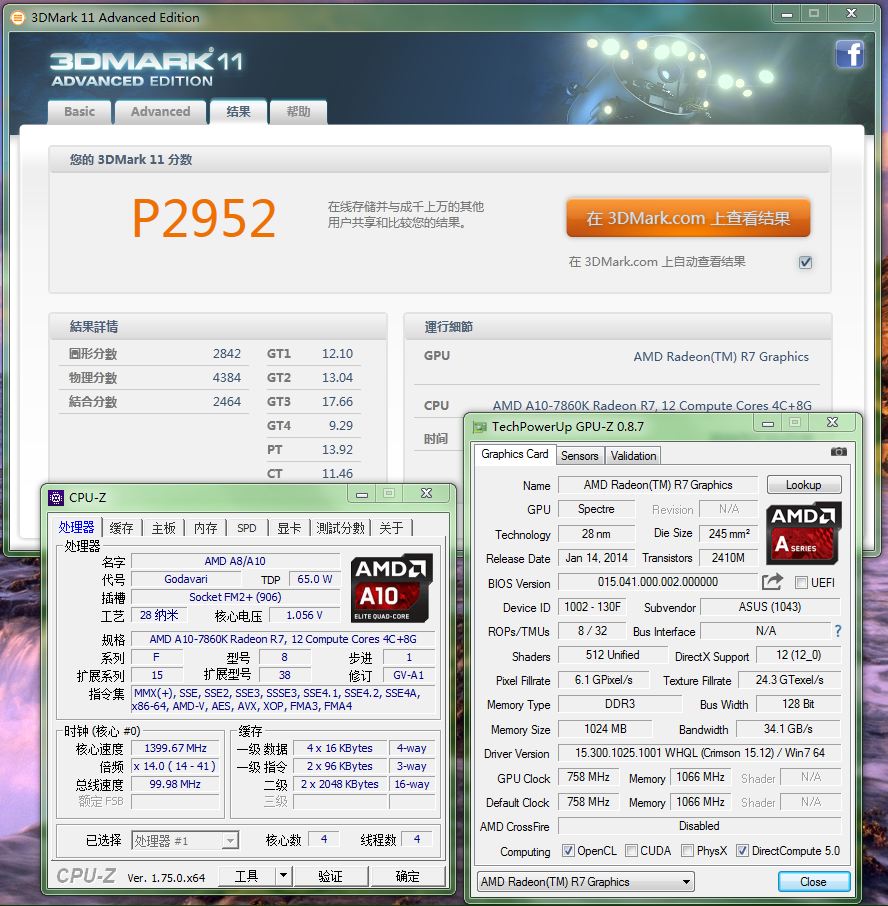Click the graphics score value 2842
This screenshot has height=906, width=888.
pos(226,354)
